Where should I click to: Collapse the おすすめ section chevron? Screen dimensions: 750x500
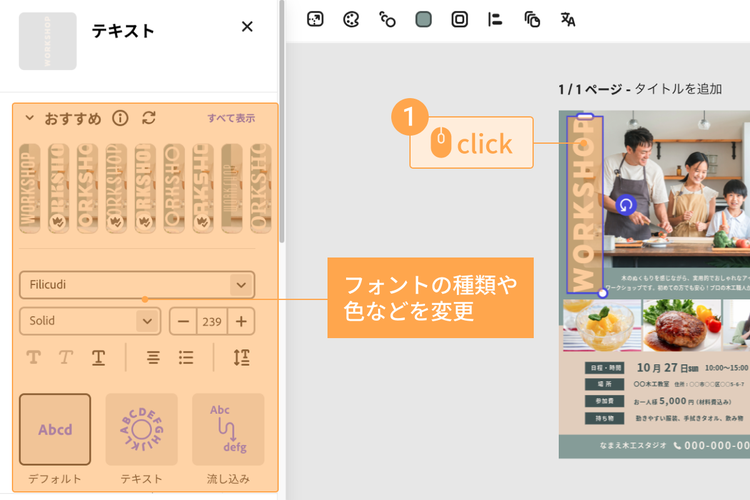coord(30,118)
